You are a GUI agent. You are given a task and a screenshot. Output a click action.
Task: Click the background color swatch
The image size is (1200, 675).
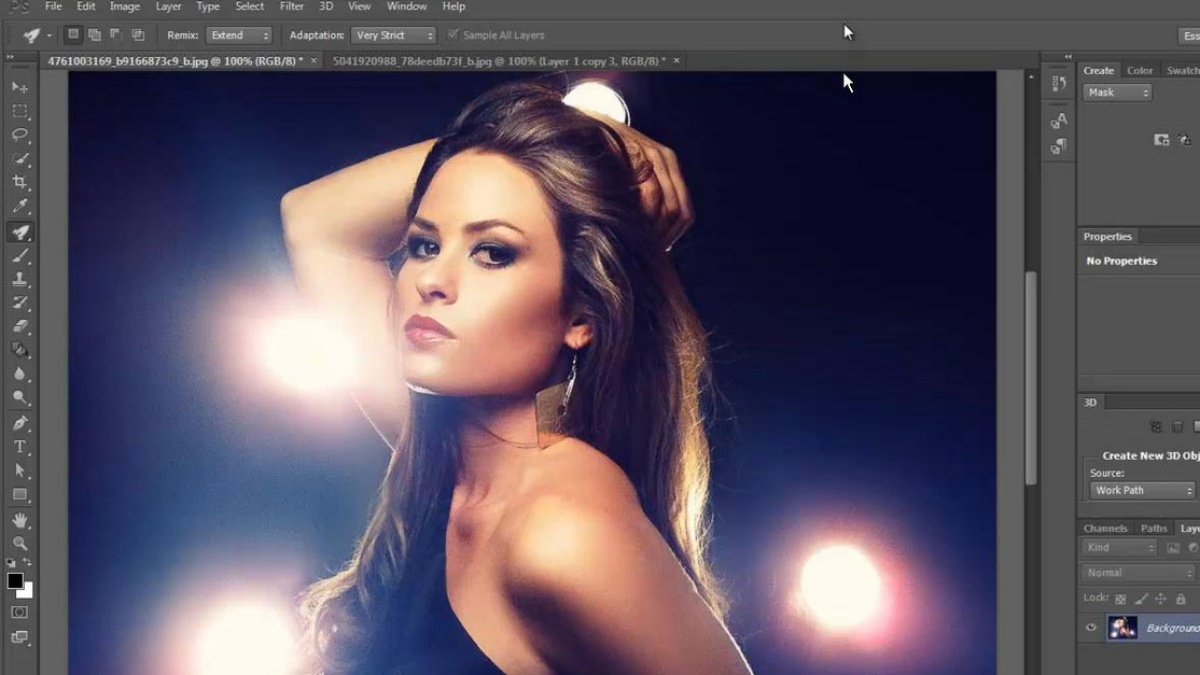(27, 592)
